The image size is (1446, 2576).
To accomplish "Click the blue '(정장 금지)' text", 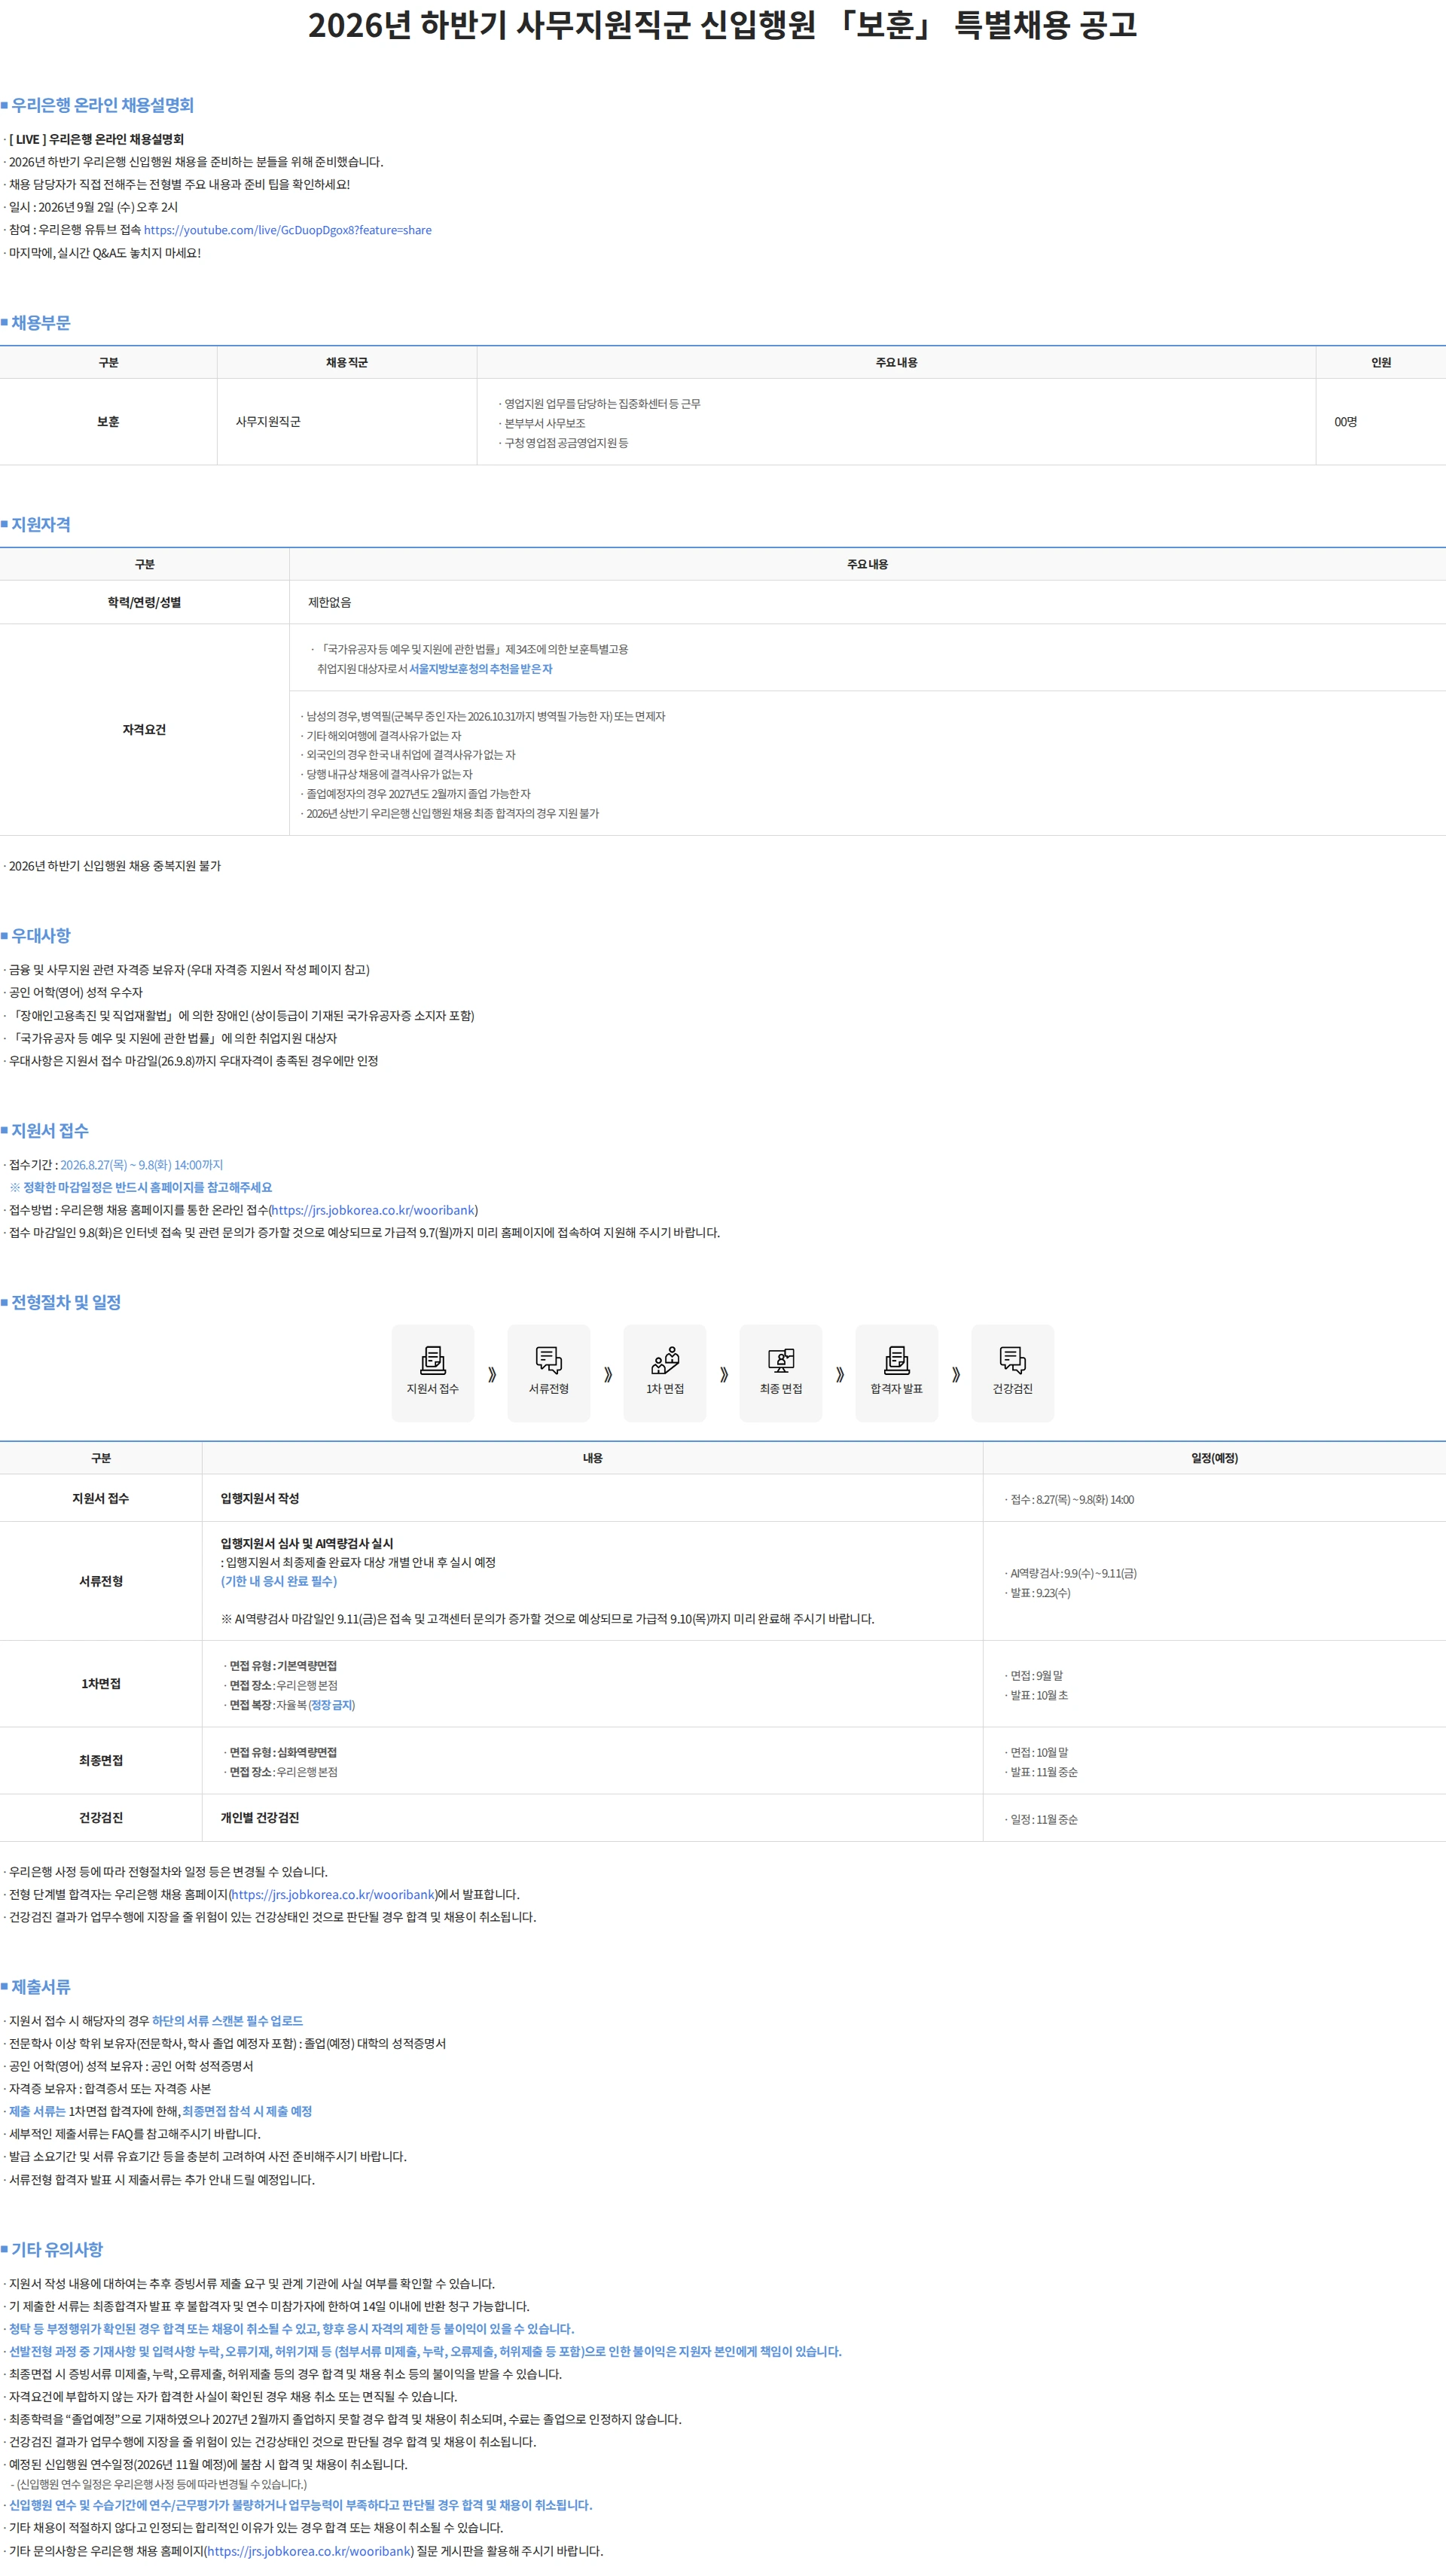I will coord(331,1705).
